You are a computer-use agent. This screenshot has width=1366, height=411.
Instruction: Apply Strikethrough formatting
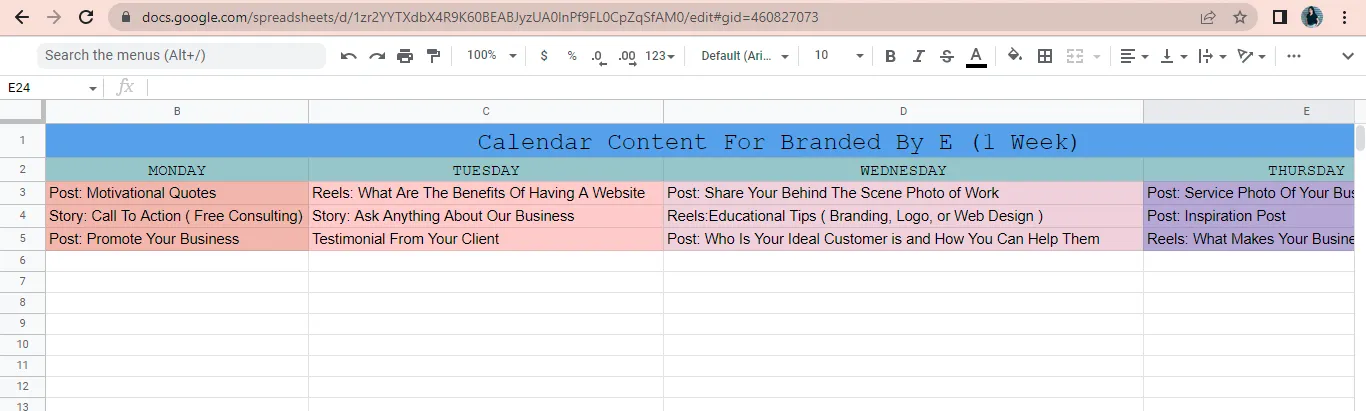click(947, 56)
